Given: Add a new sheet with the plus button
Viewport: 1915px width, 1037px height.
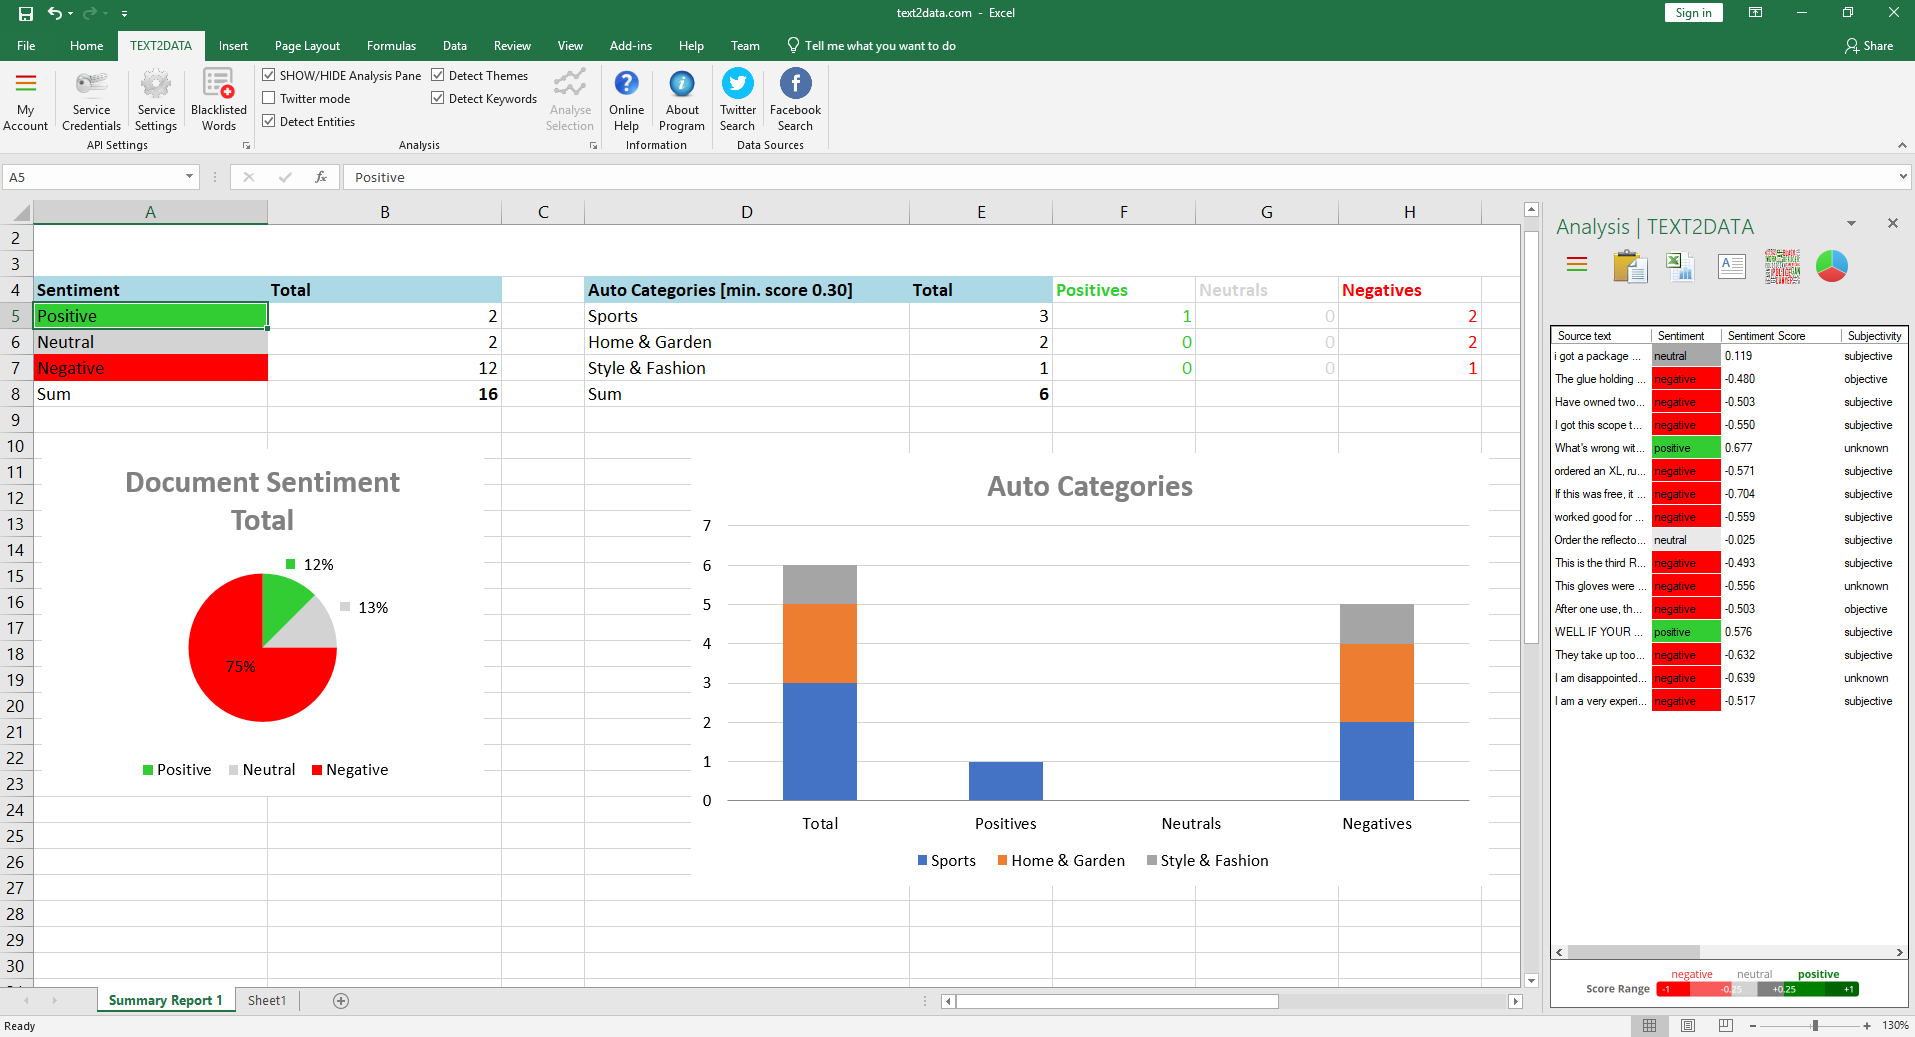Looking at the screenshot, I should click(341, 1001).
